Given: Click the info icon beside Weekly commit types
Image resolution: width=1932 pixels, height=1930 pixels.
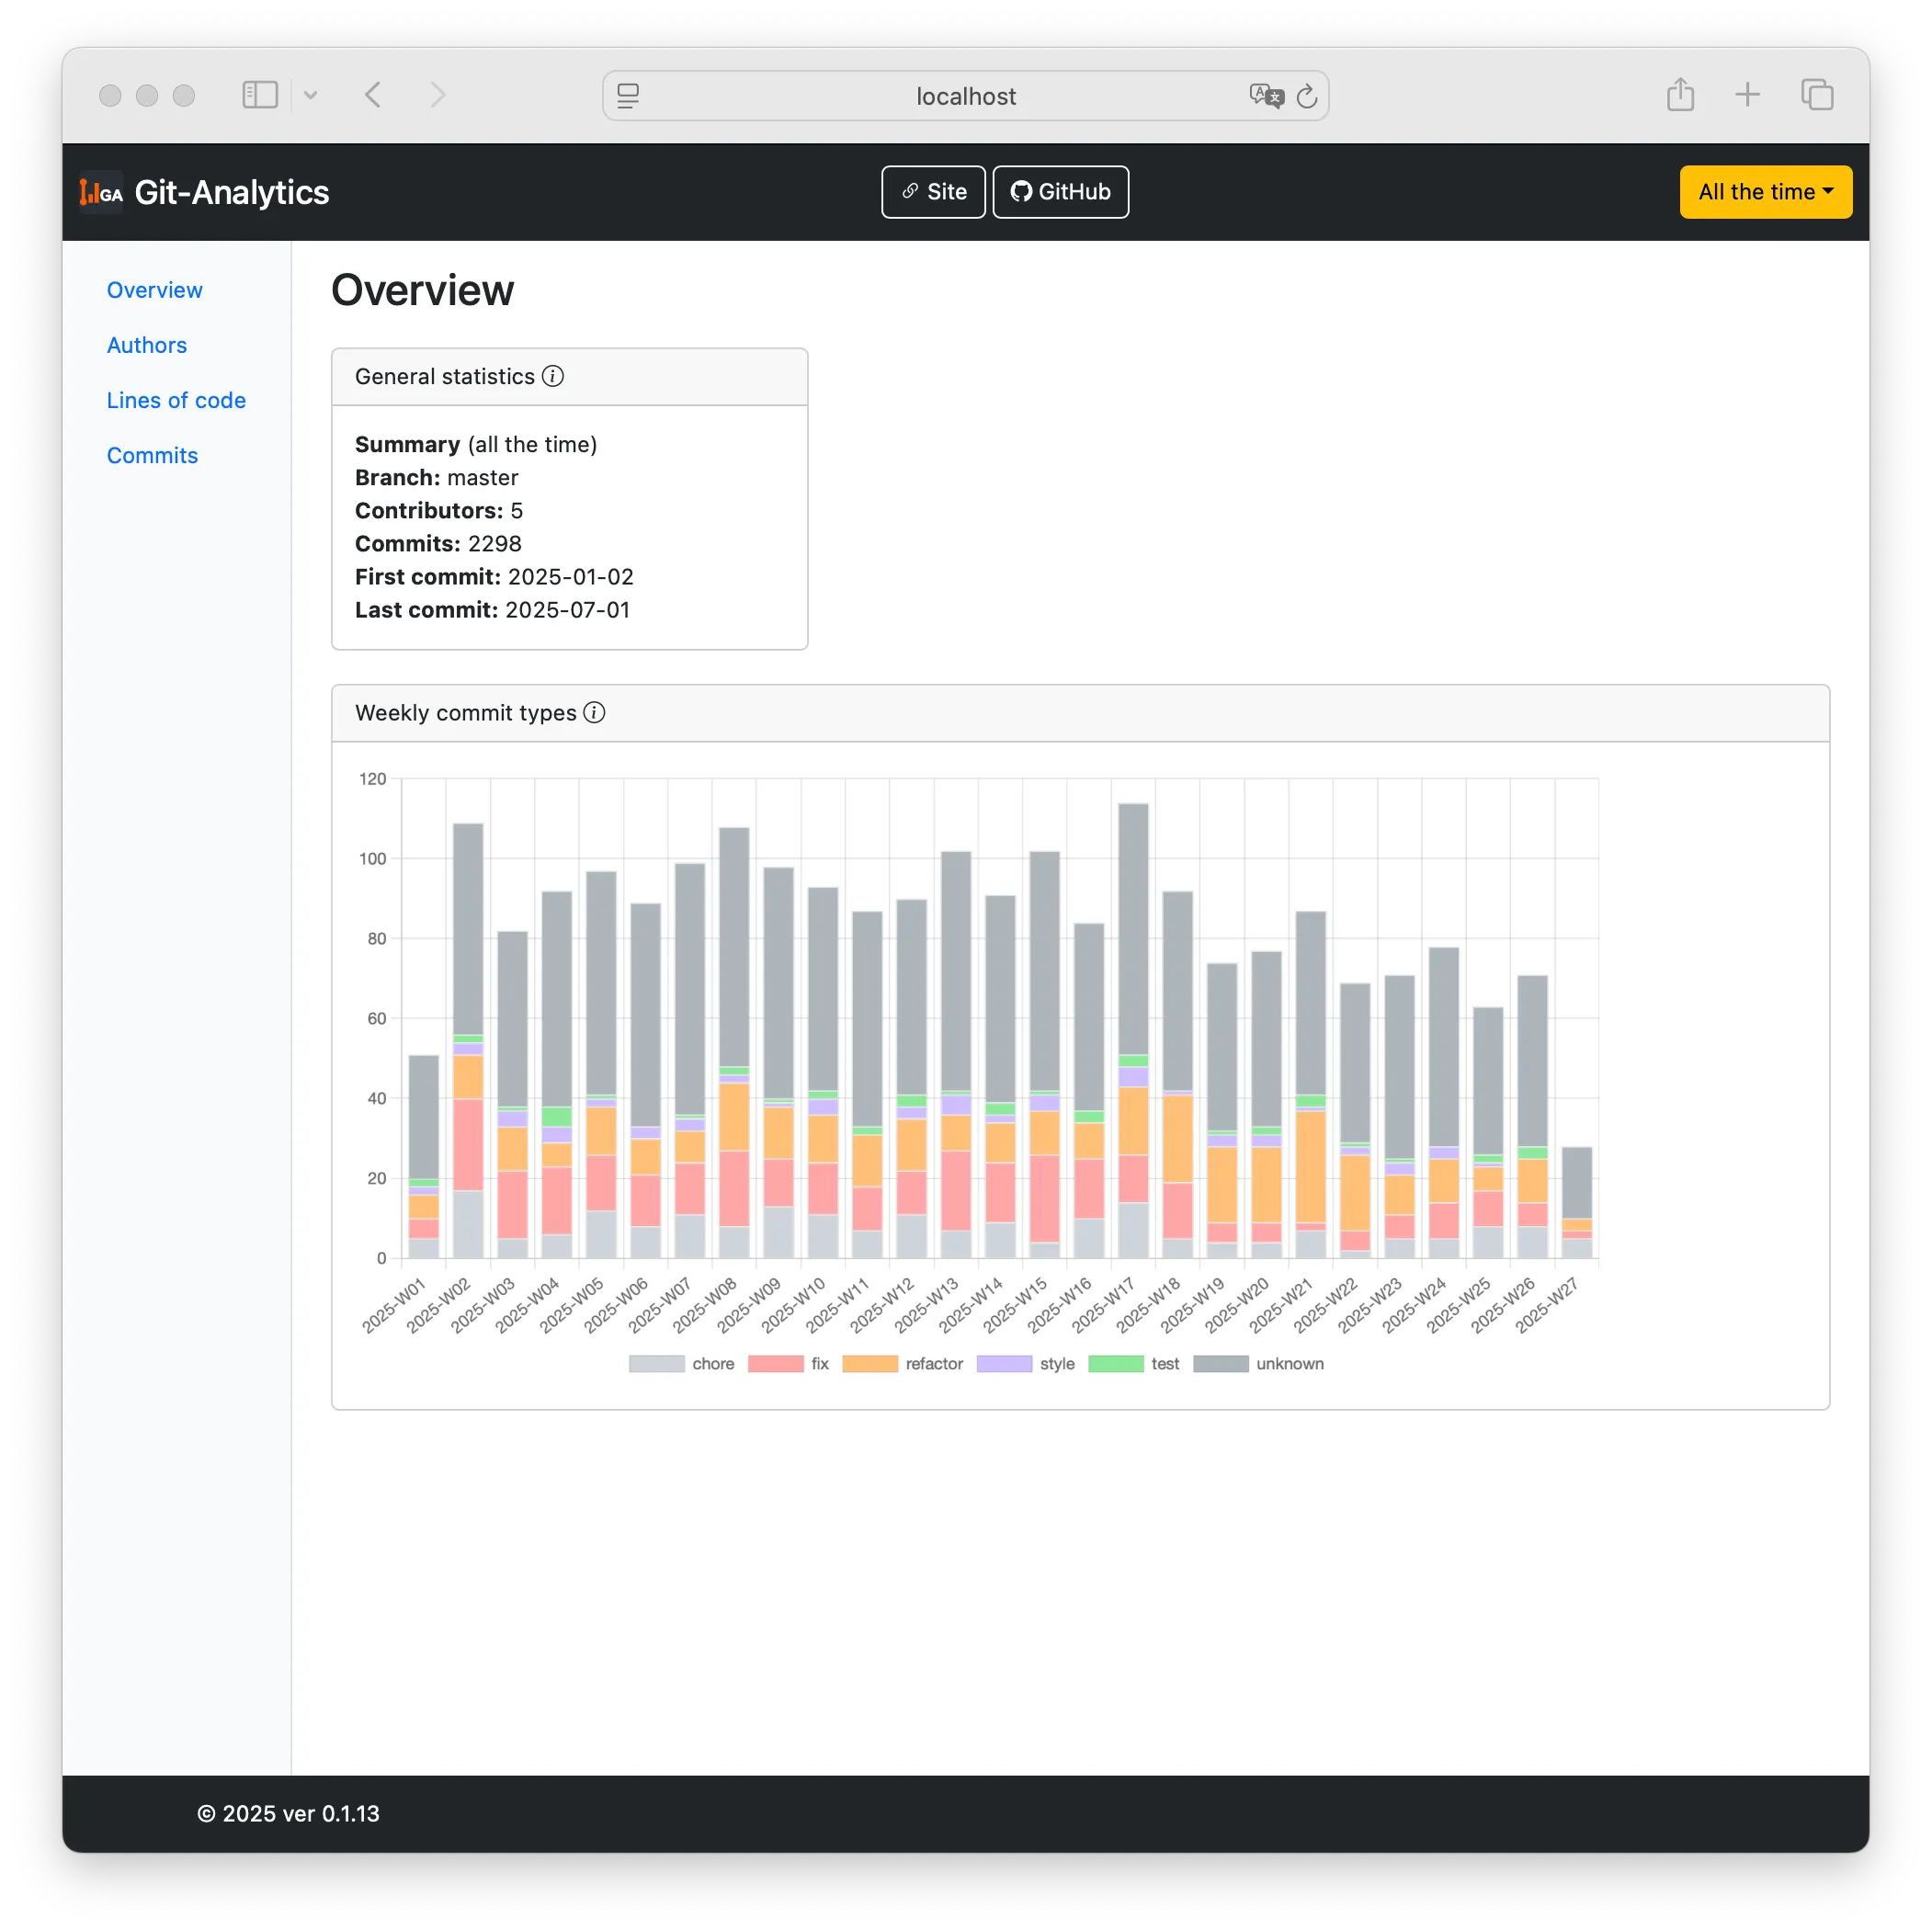Looking at the screenshot, I should [x=594, y=713].
